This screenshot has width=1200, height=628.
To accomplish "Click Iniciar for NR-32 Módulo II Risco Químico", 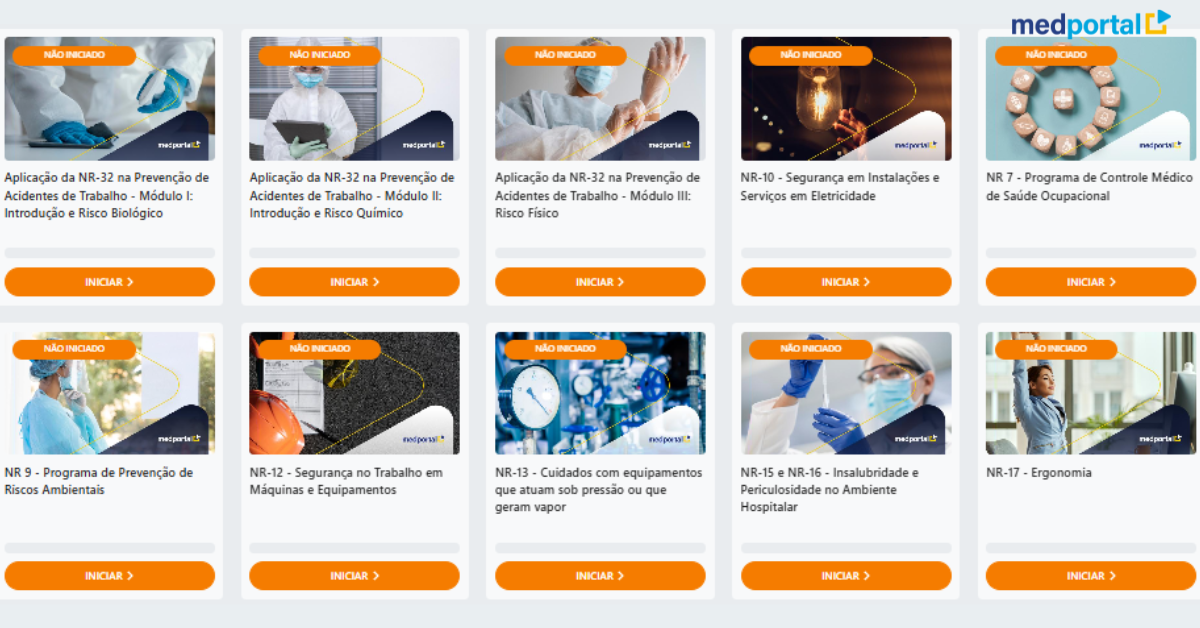I will click(x=354, y=282).
